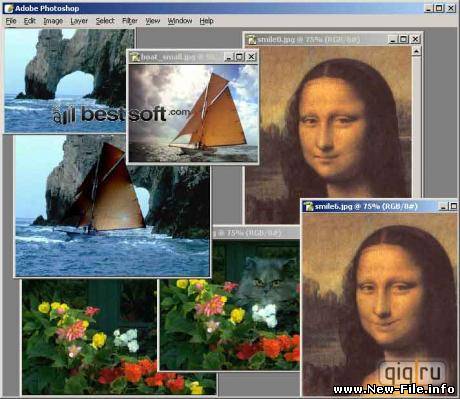The width and height of the screenshot is (460, 399).
Task: Select the boat_small.jpg title bar
Action: 193,57
